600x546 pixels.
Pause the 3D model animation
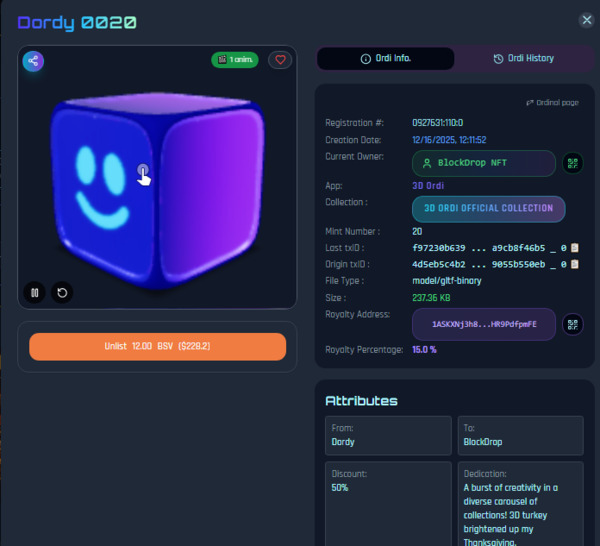coord(34,293)
